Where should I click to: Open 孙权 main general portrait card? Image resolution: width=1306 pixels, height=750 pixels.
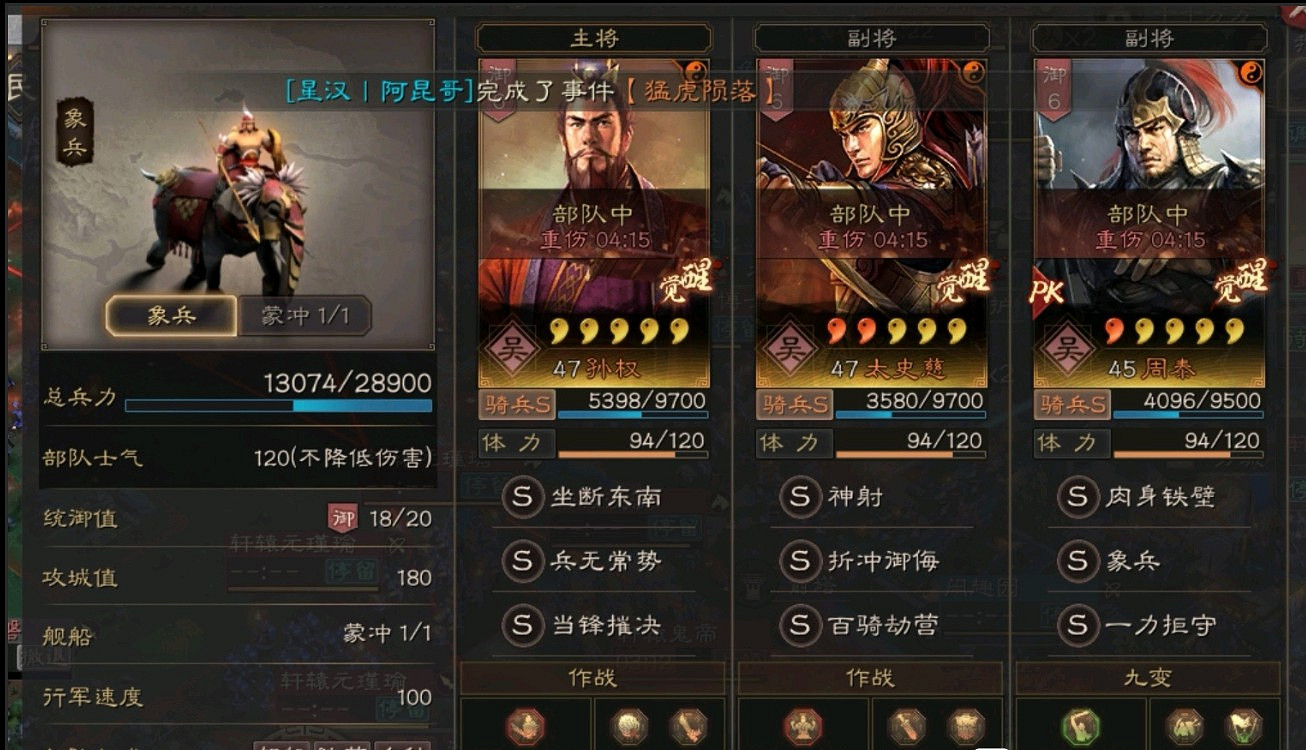point(594,222)
